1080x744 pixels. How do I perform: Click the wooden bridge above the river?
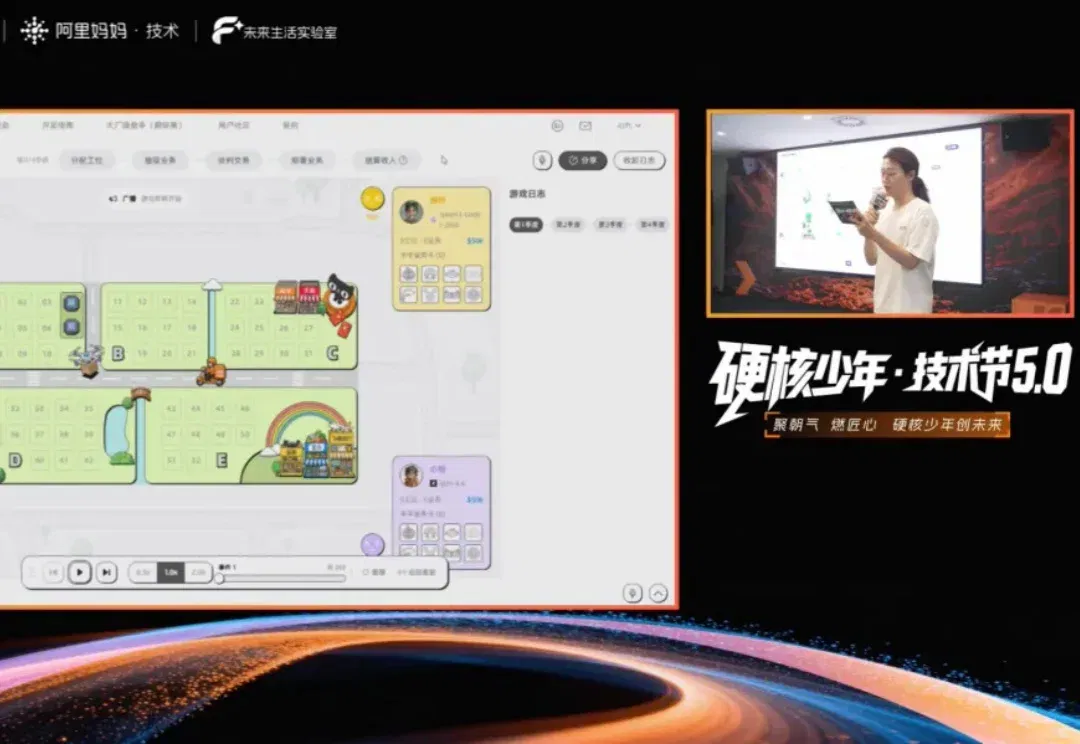(x=141, y=394)
